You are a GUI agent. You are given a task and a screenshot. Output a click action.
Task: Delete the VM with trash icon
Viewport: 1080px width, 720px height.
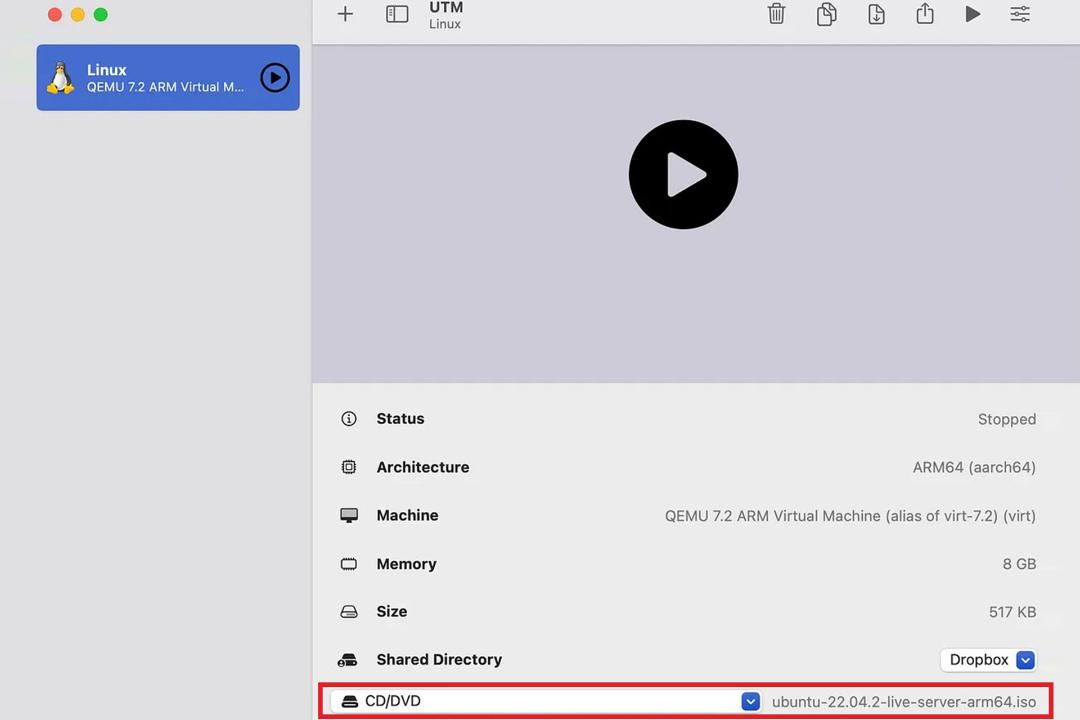pyautogui.click(x=776, y=14)
